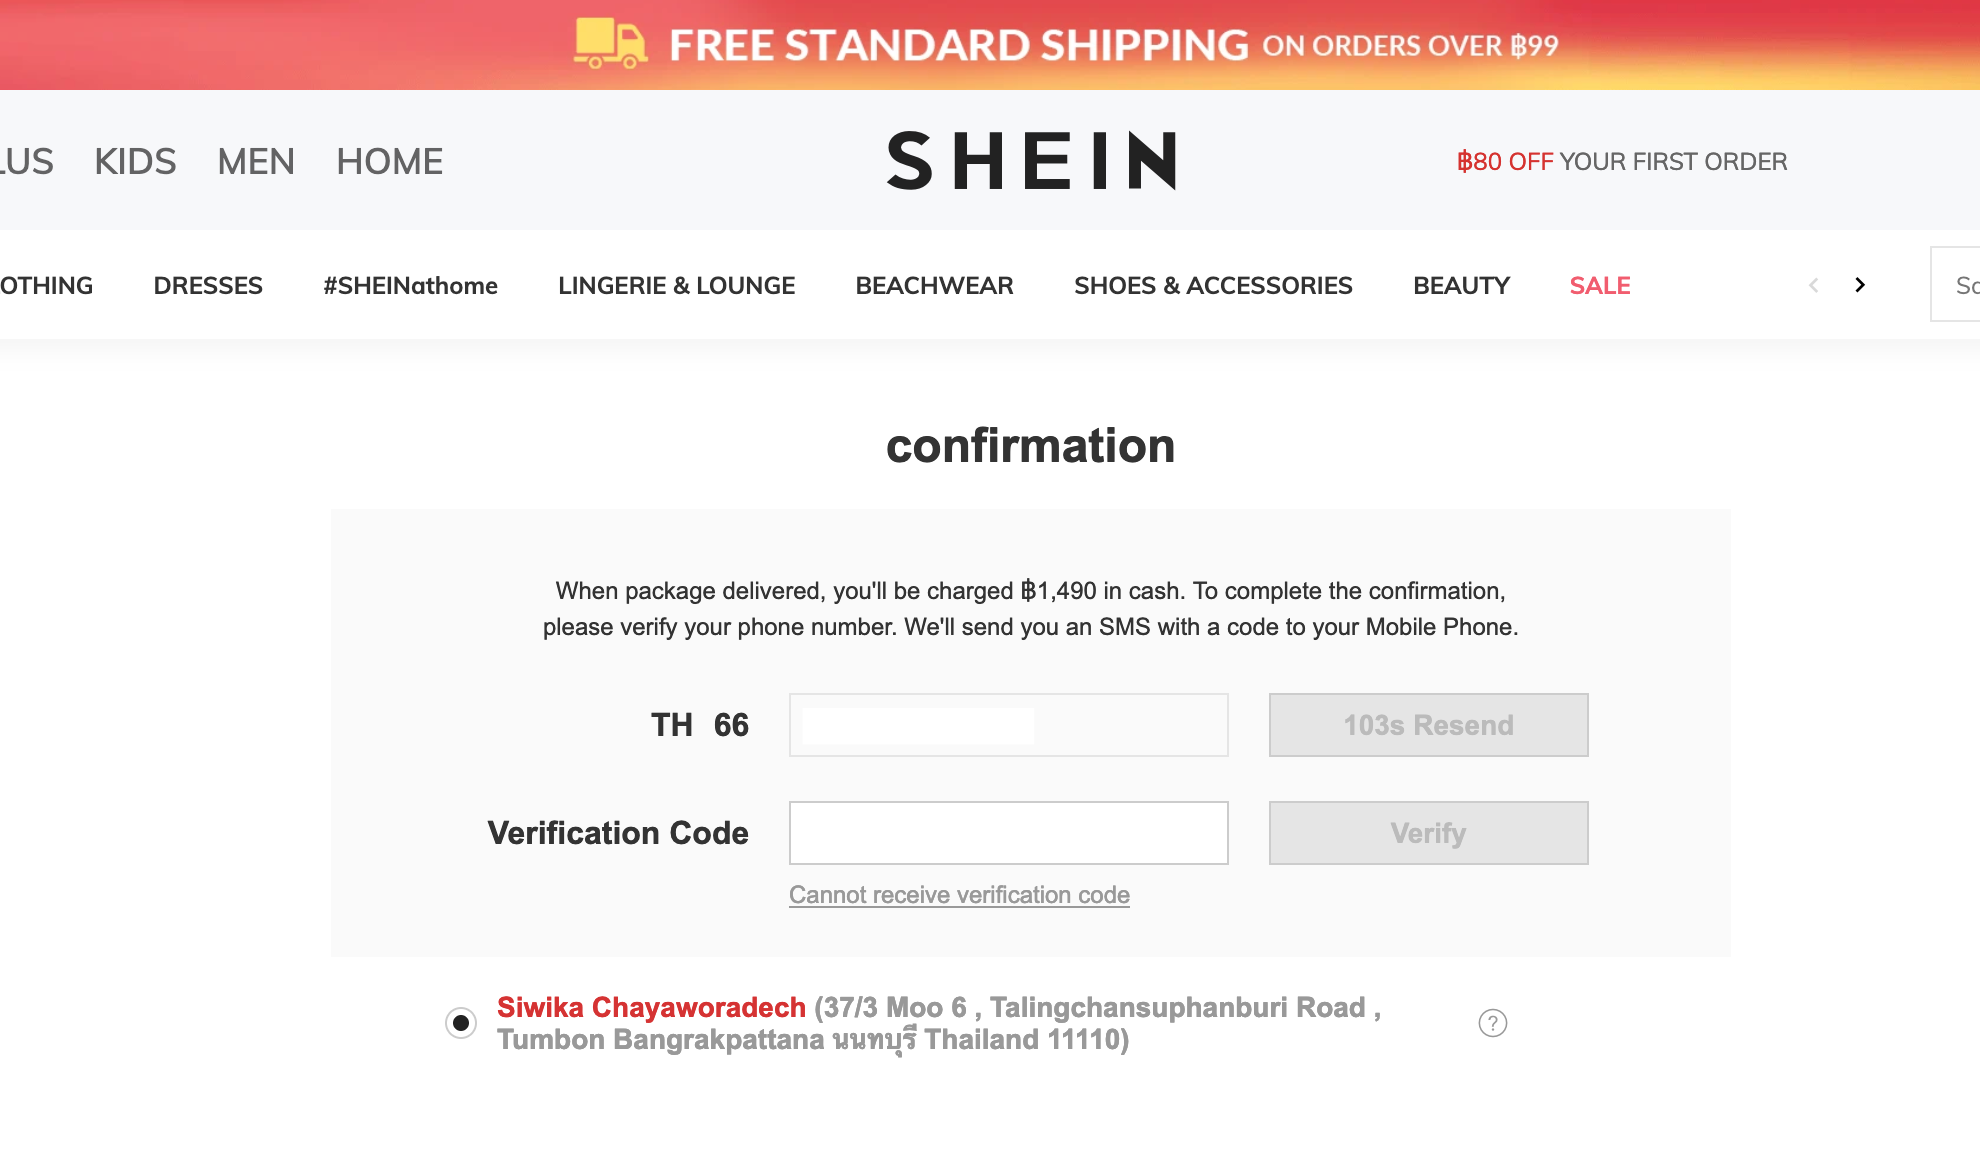Select the Siwika Chayaworadech address radio

[x=461, y=1023]
